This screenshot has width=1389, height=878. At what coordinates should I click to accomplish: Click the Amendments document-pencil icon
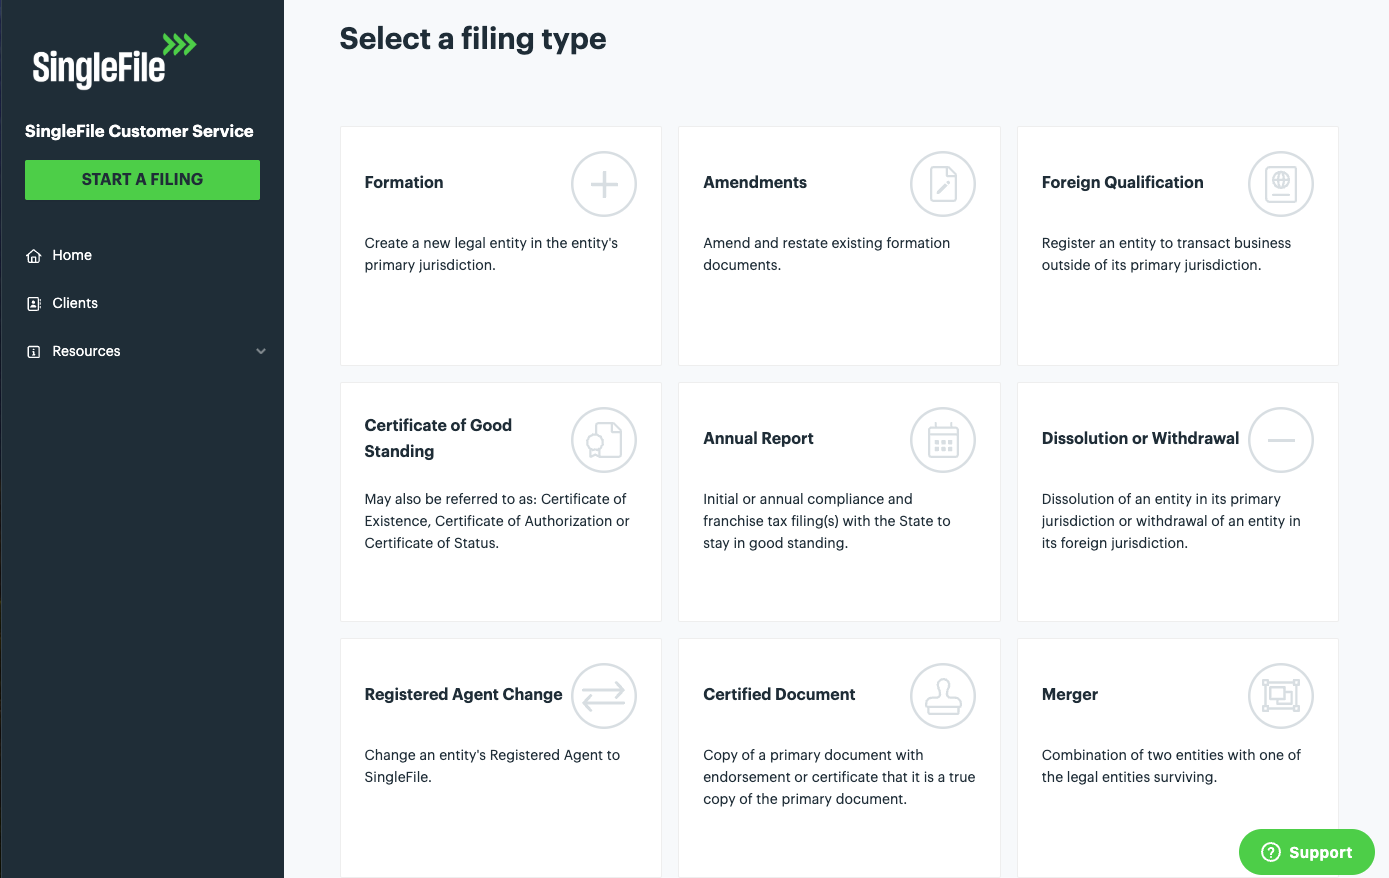pyautogui.click(x=943, y=184)
